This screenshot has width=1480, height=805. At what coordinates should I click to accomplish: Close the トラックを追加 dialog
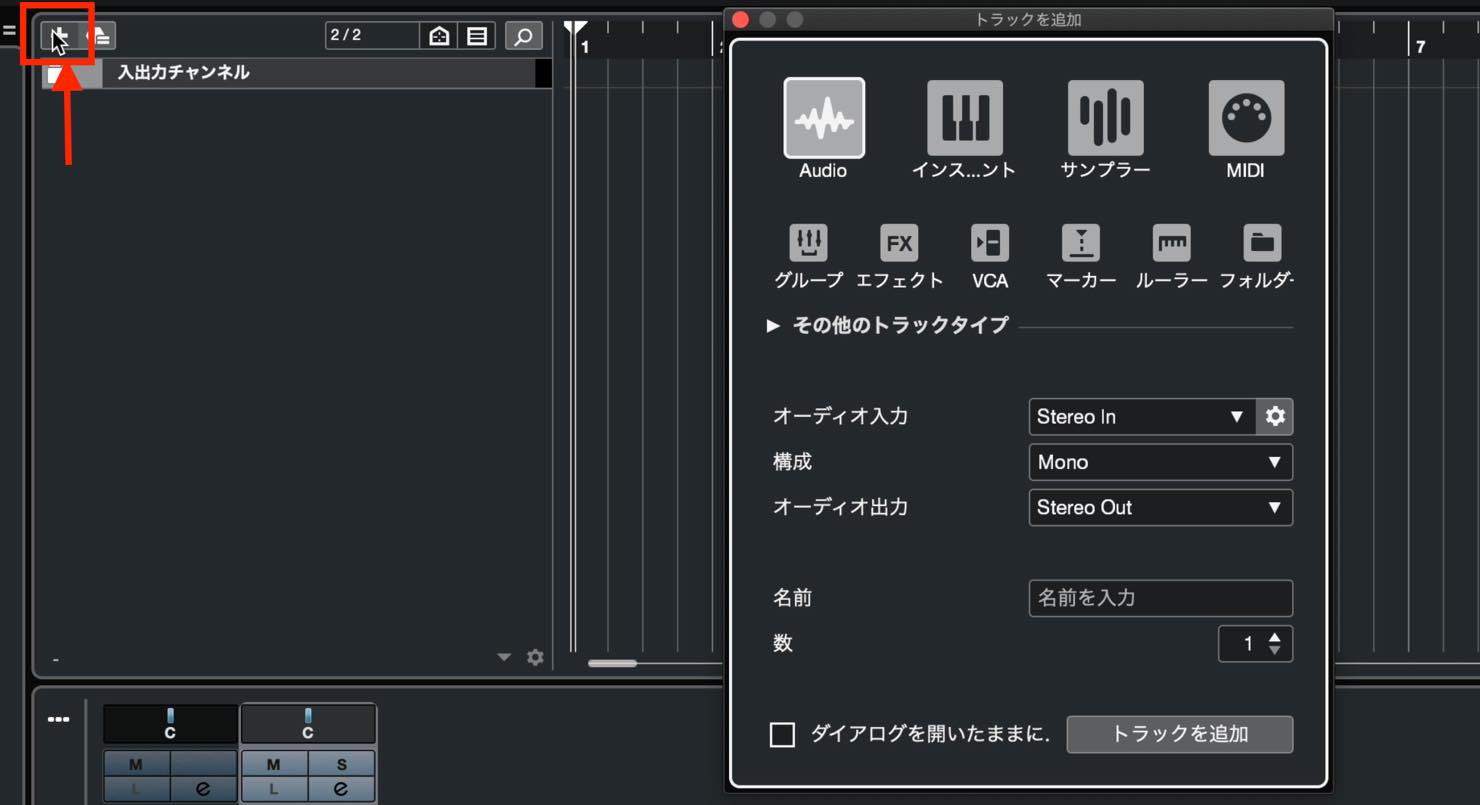(x=740, y=19)
